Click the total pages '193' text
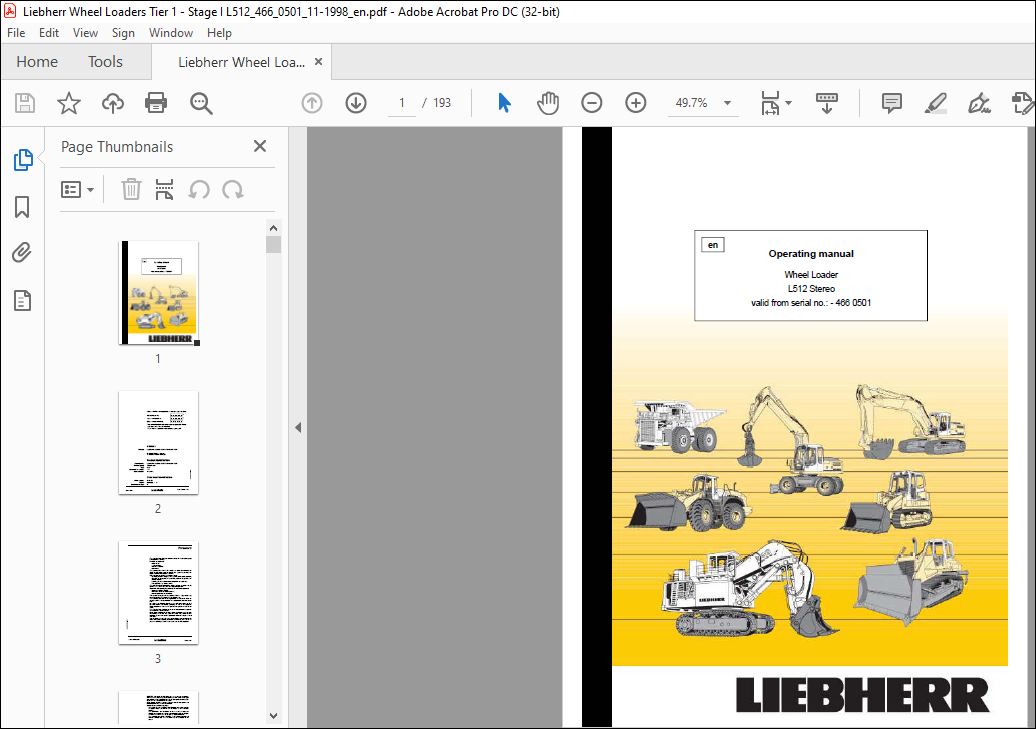 pyautogui.click(x=442, y=103)
